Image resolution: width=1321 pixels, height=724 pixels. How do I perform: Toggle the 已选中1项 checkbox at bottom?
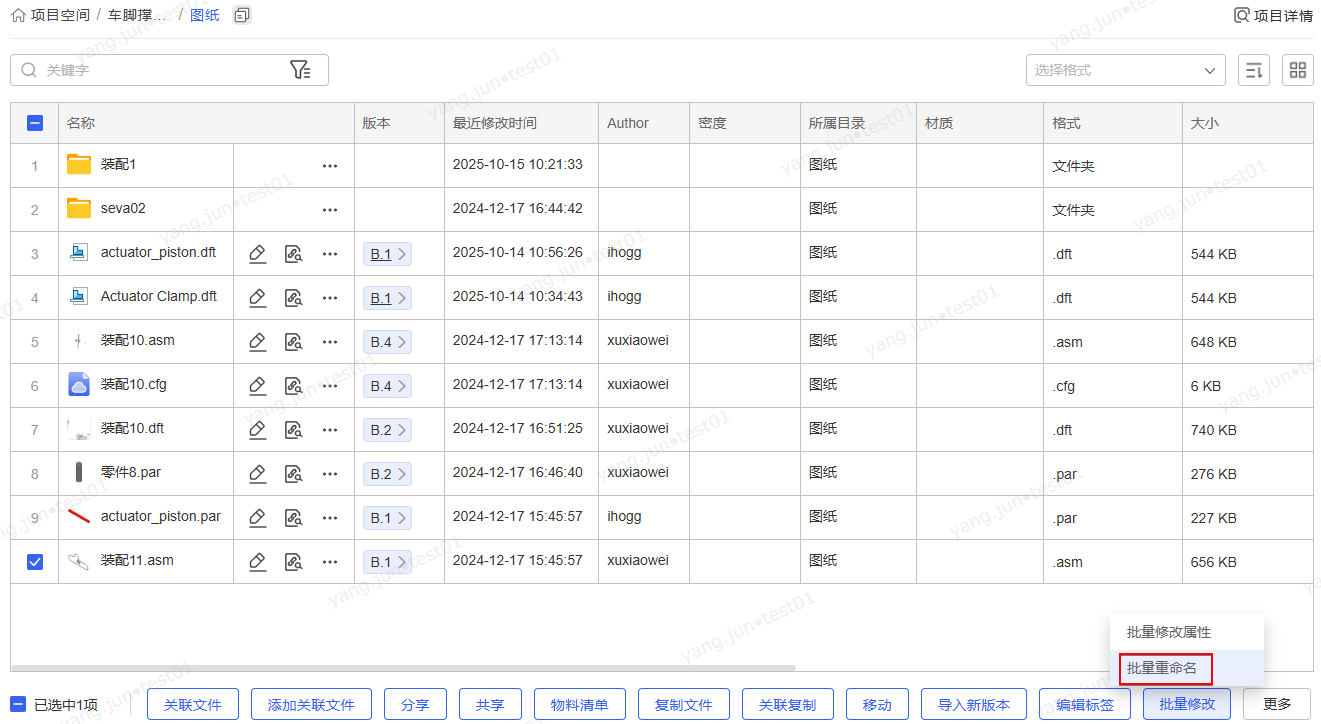(x=18, y=704)
